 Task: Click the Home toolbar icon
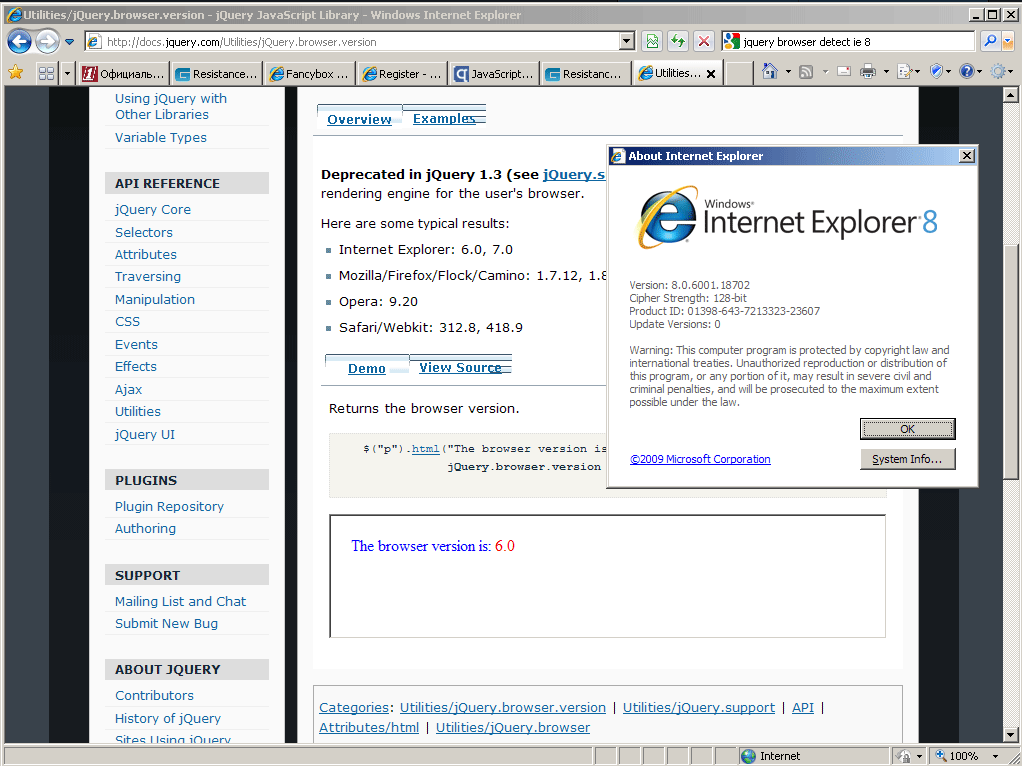pos(769,72)
